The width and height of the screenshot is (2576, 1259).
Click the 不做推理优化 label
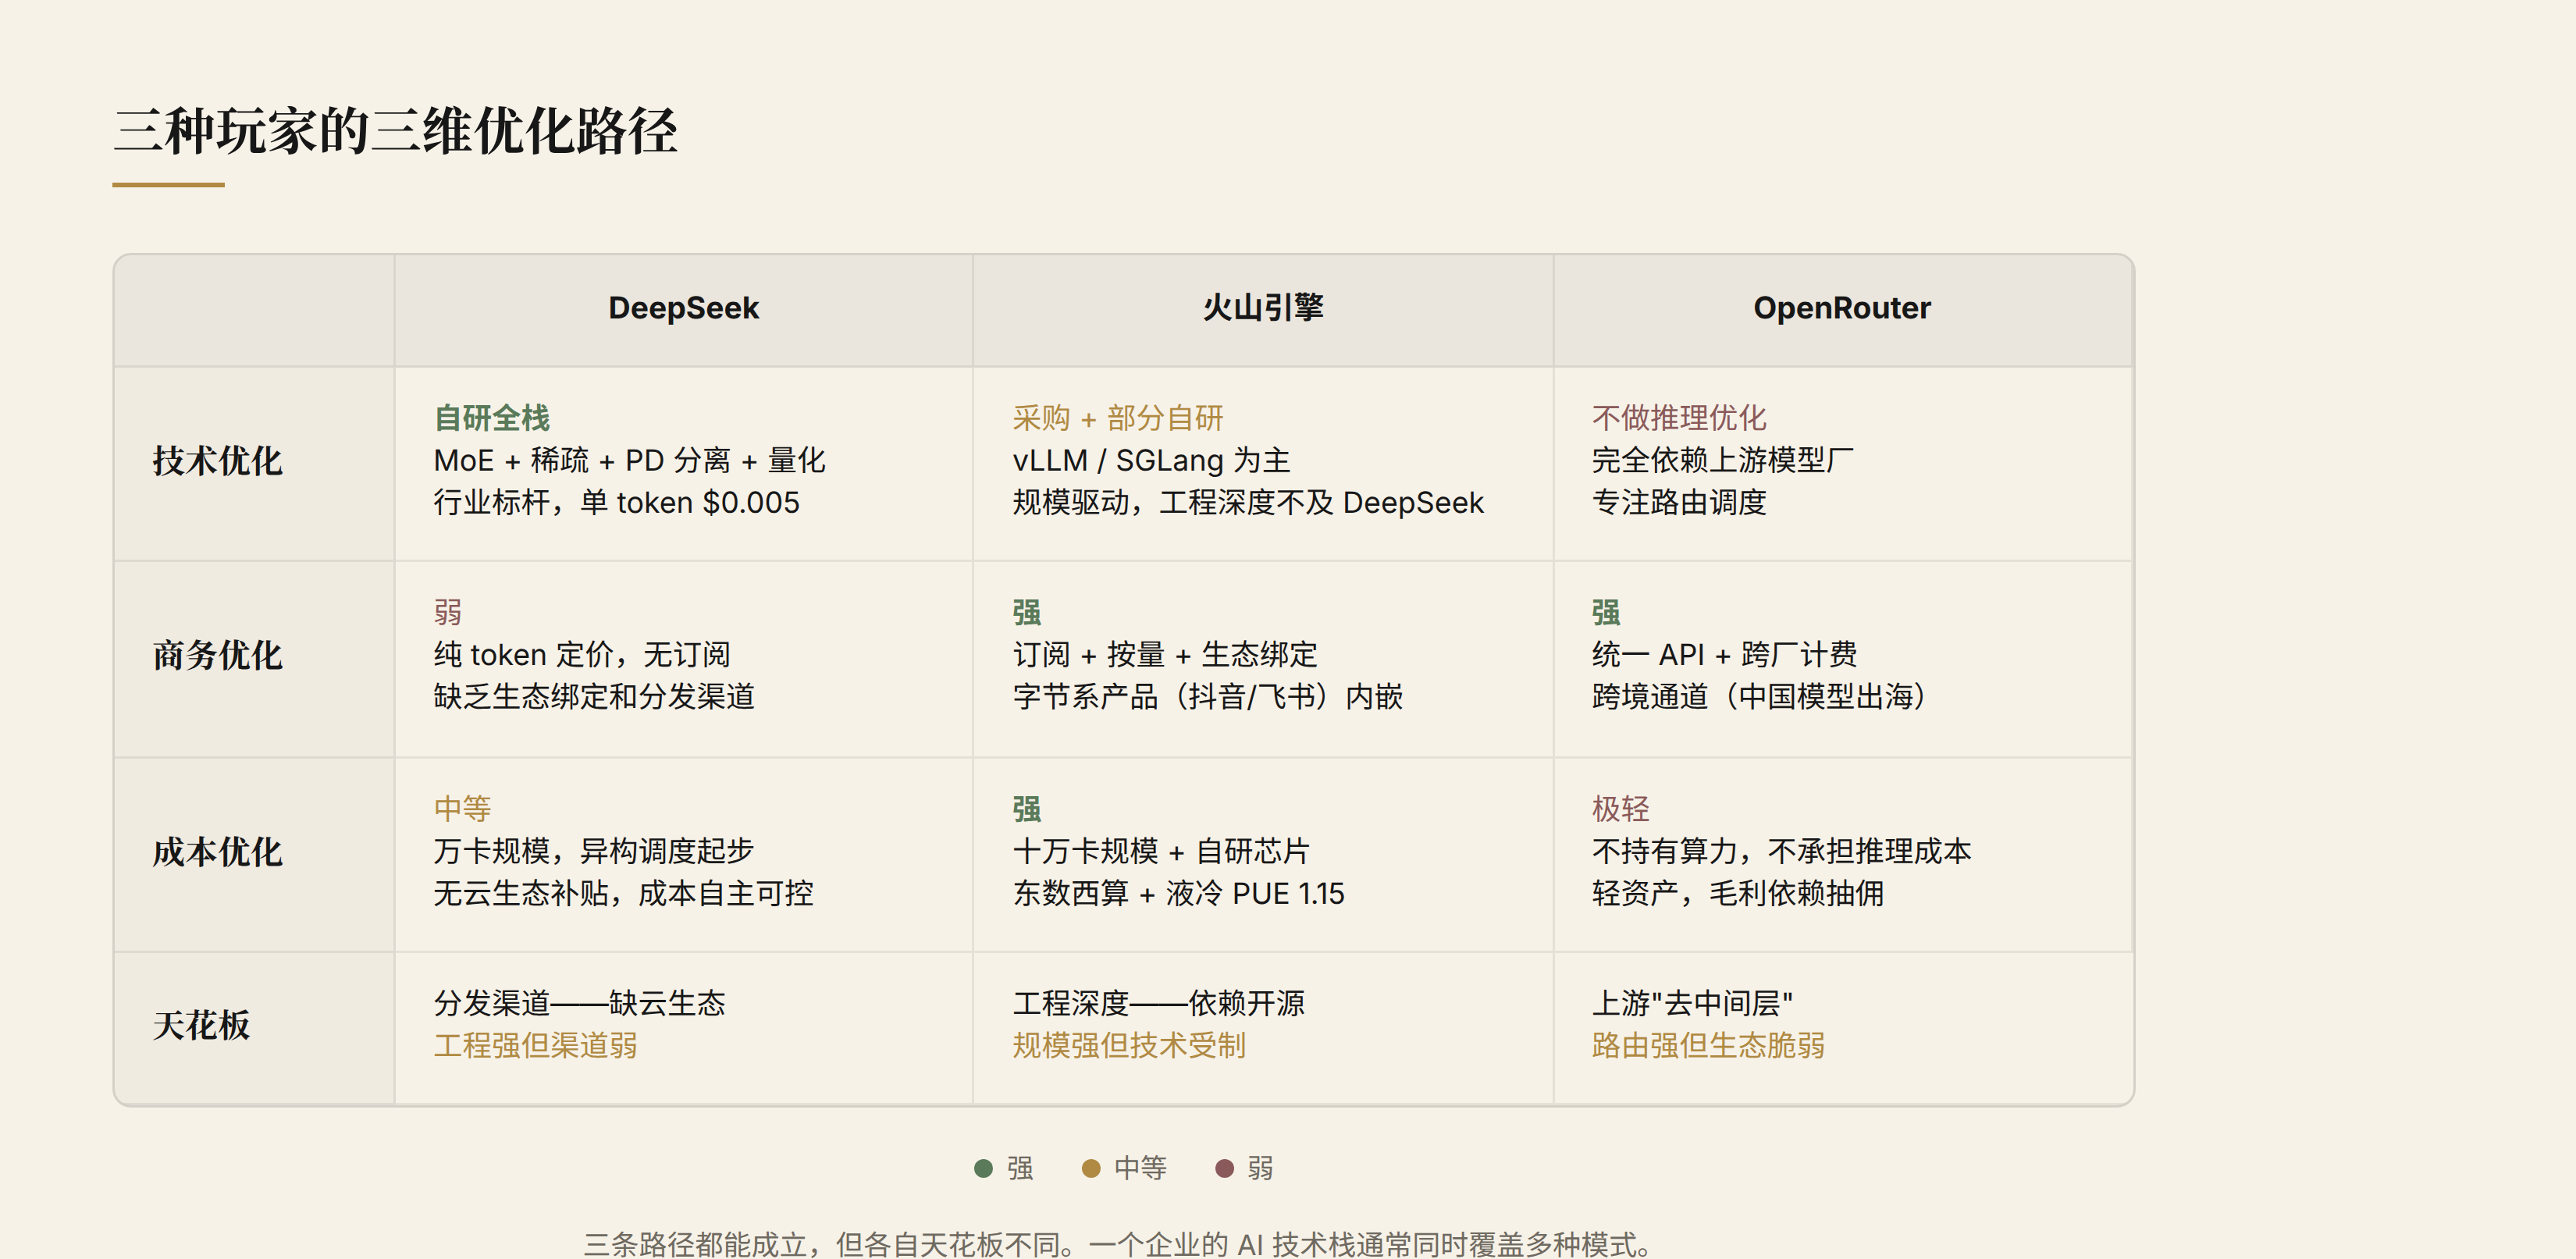coord(1679,418)
